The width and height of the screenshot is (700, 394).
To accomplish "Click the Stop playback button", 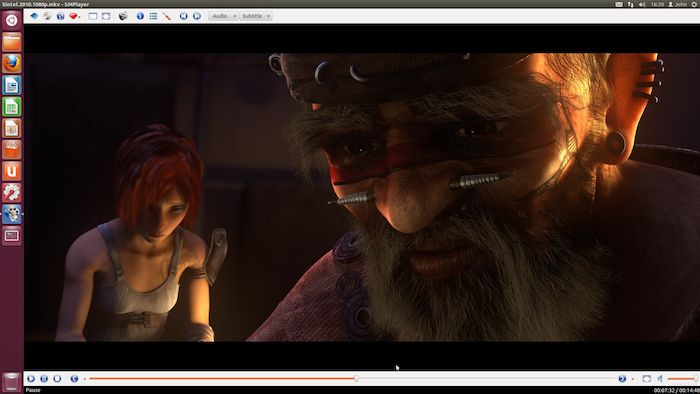I will click(57, 379).
